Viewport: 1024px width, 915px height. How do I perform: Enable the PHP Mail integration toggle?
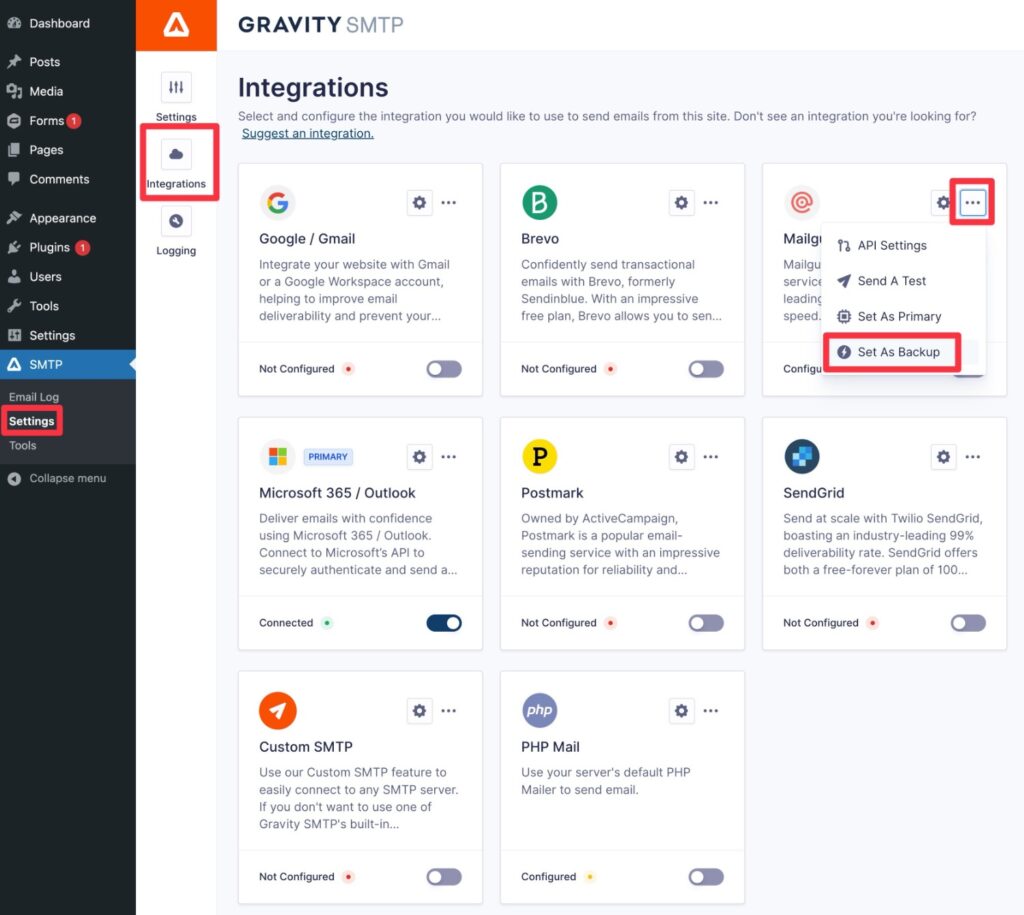tap(706, 876)
